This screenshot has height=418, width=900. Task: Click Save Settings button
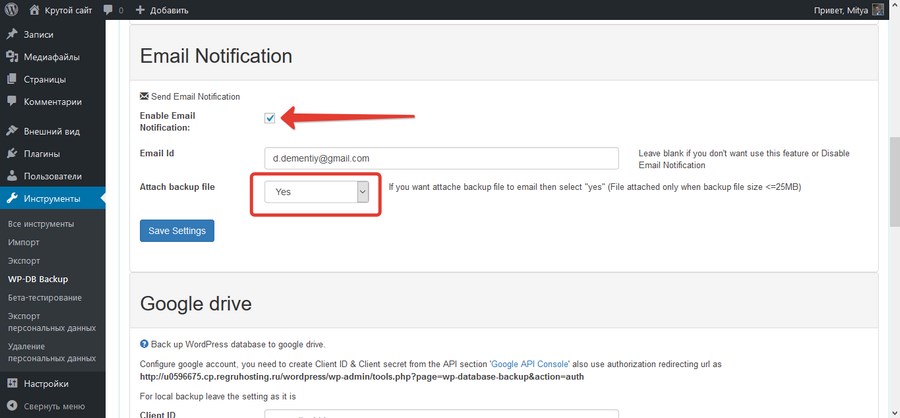[x=177, y=231]
